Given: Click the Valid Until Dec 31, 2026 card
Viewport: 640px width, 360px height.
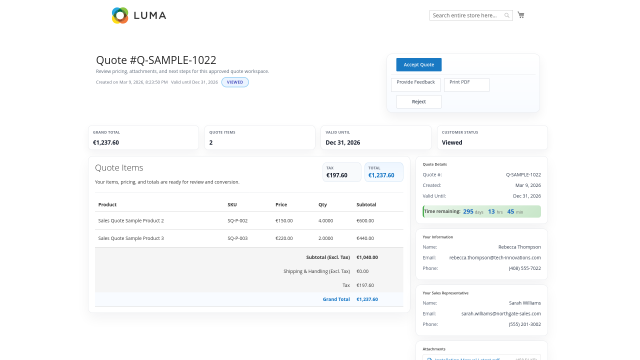Looking at the screenshot, I should pyautogui.click(x=376, y=138).
